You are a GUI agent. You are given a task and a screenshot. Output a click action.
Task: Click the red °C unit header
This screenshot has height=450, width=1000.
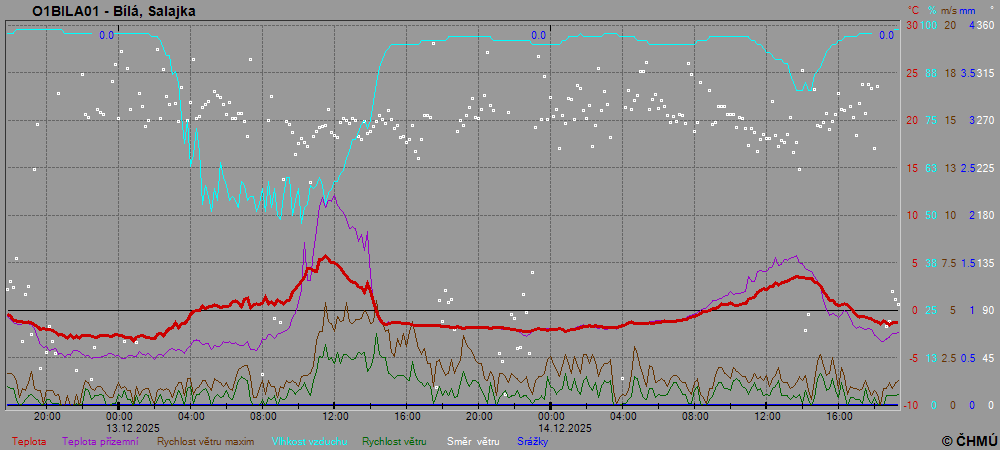point(913,10)
